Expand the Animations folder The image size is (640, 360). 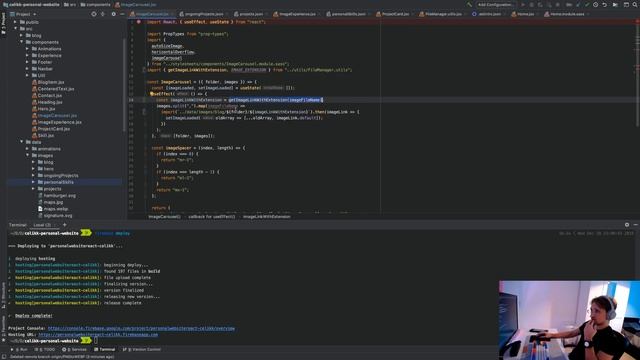[27, 49]
